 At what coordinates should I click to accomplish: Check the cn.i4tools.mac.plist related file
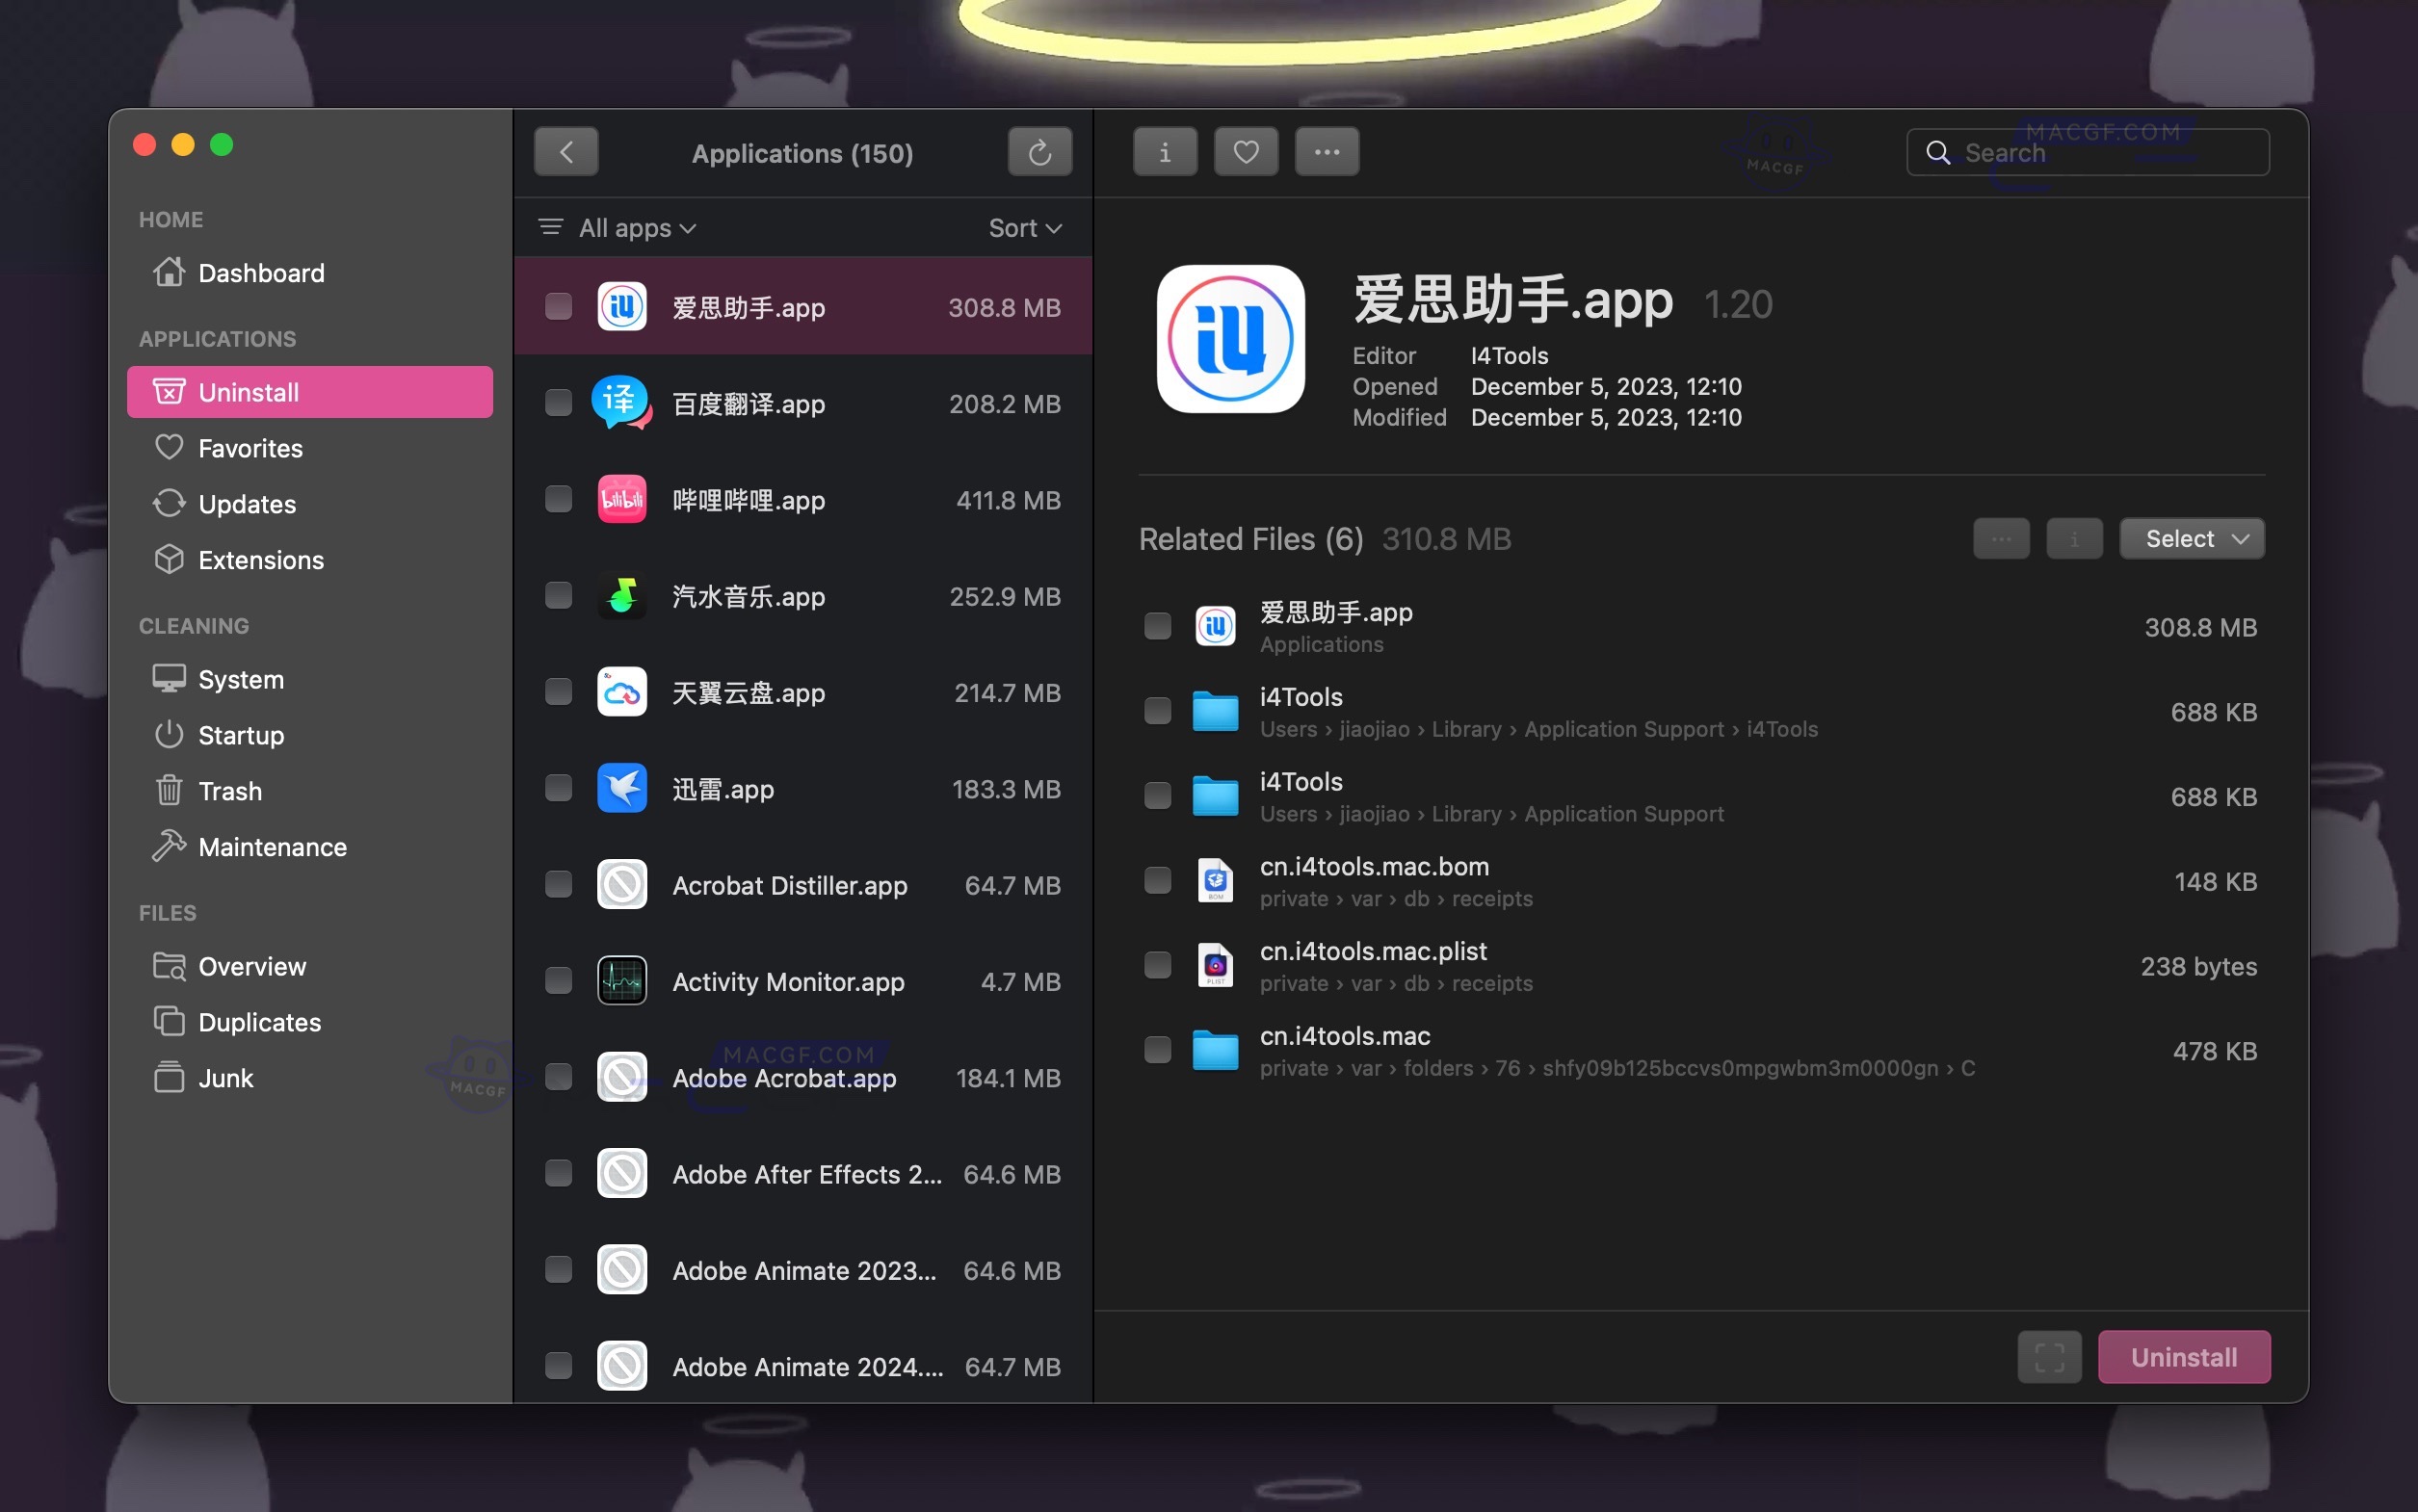coord(1156,964)
